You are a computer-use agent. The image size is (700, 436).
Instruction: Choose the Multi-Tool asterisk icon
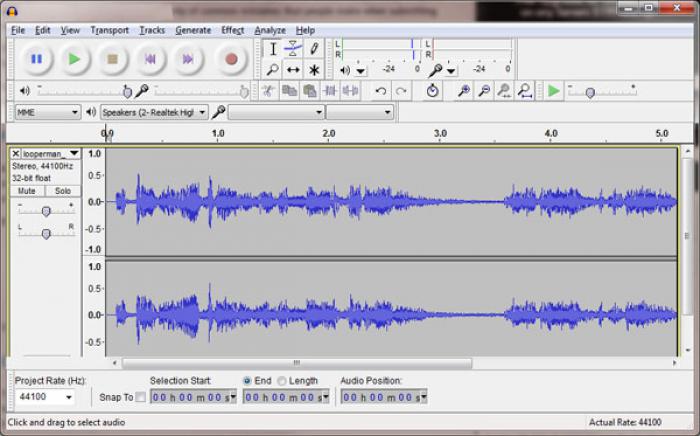[314, 70]
